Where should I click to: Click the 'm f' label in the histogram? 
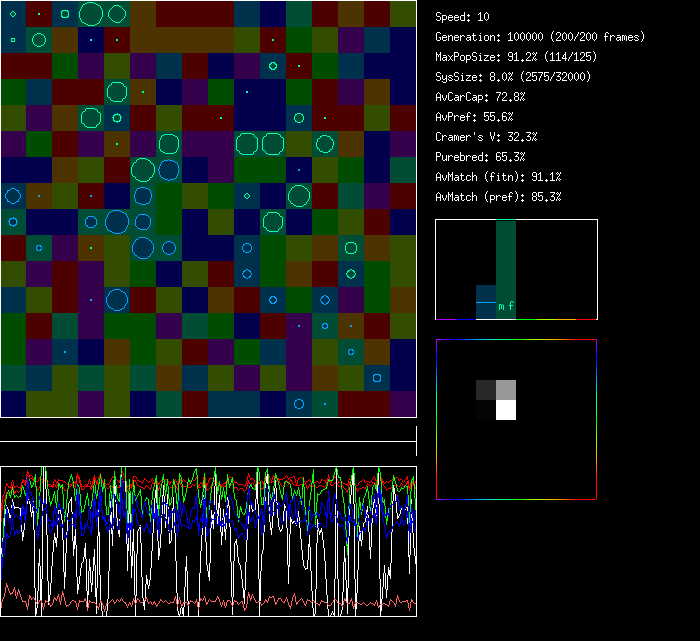506,307
